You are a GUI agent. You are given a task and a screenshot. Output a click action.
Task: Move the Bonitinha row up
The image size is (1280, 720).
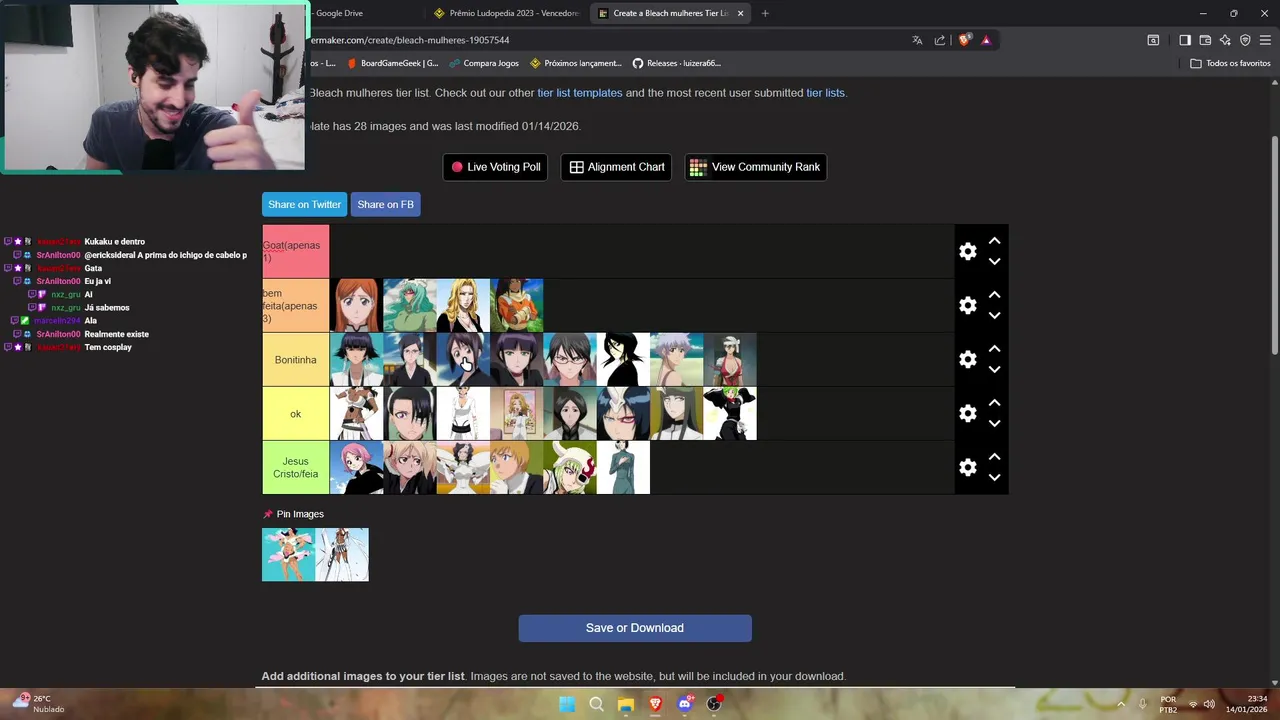click(994, 349)
